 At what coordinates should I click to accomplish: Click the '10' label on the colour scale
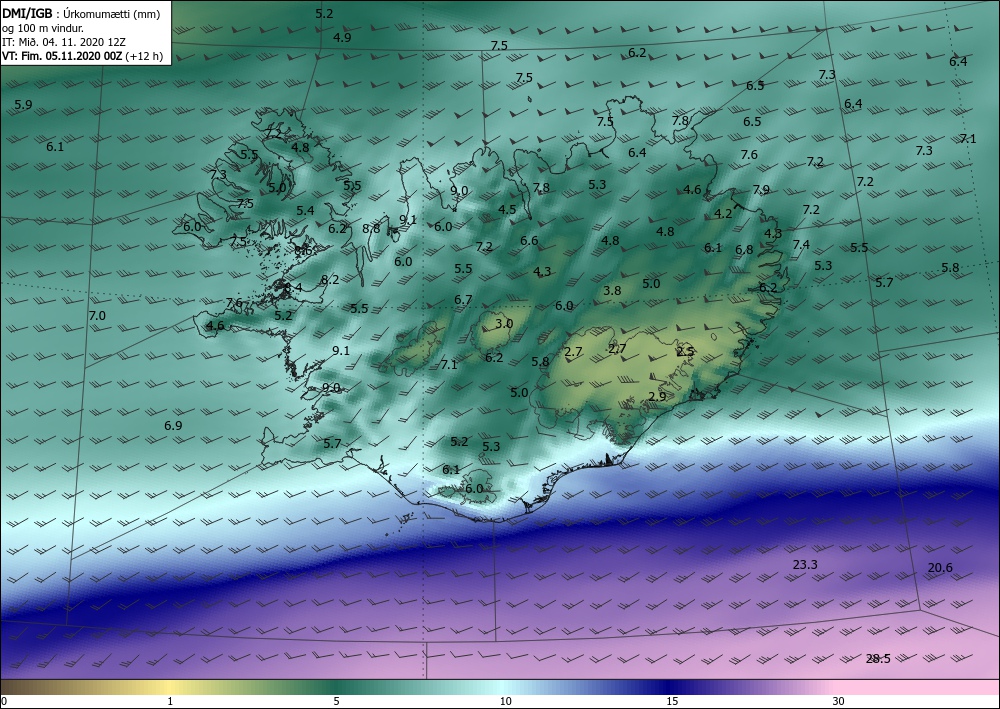click(505, 701)
